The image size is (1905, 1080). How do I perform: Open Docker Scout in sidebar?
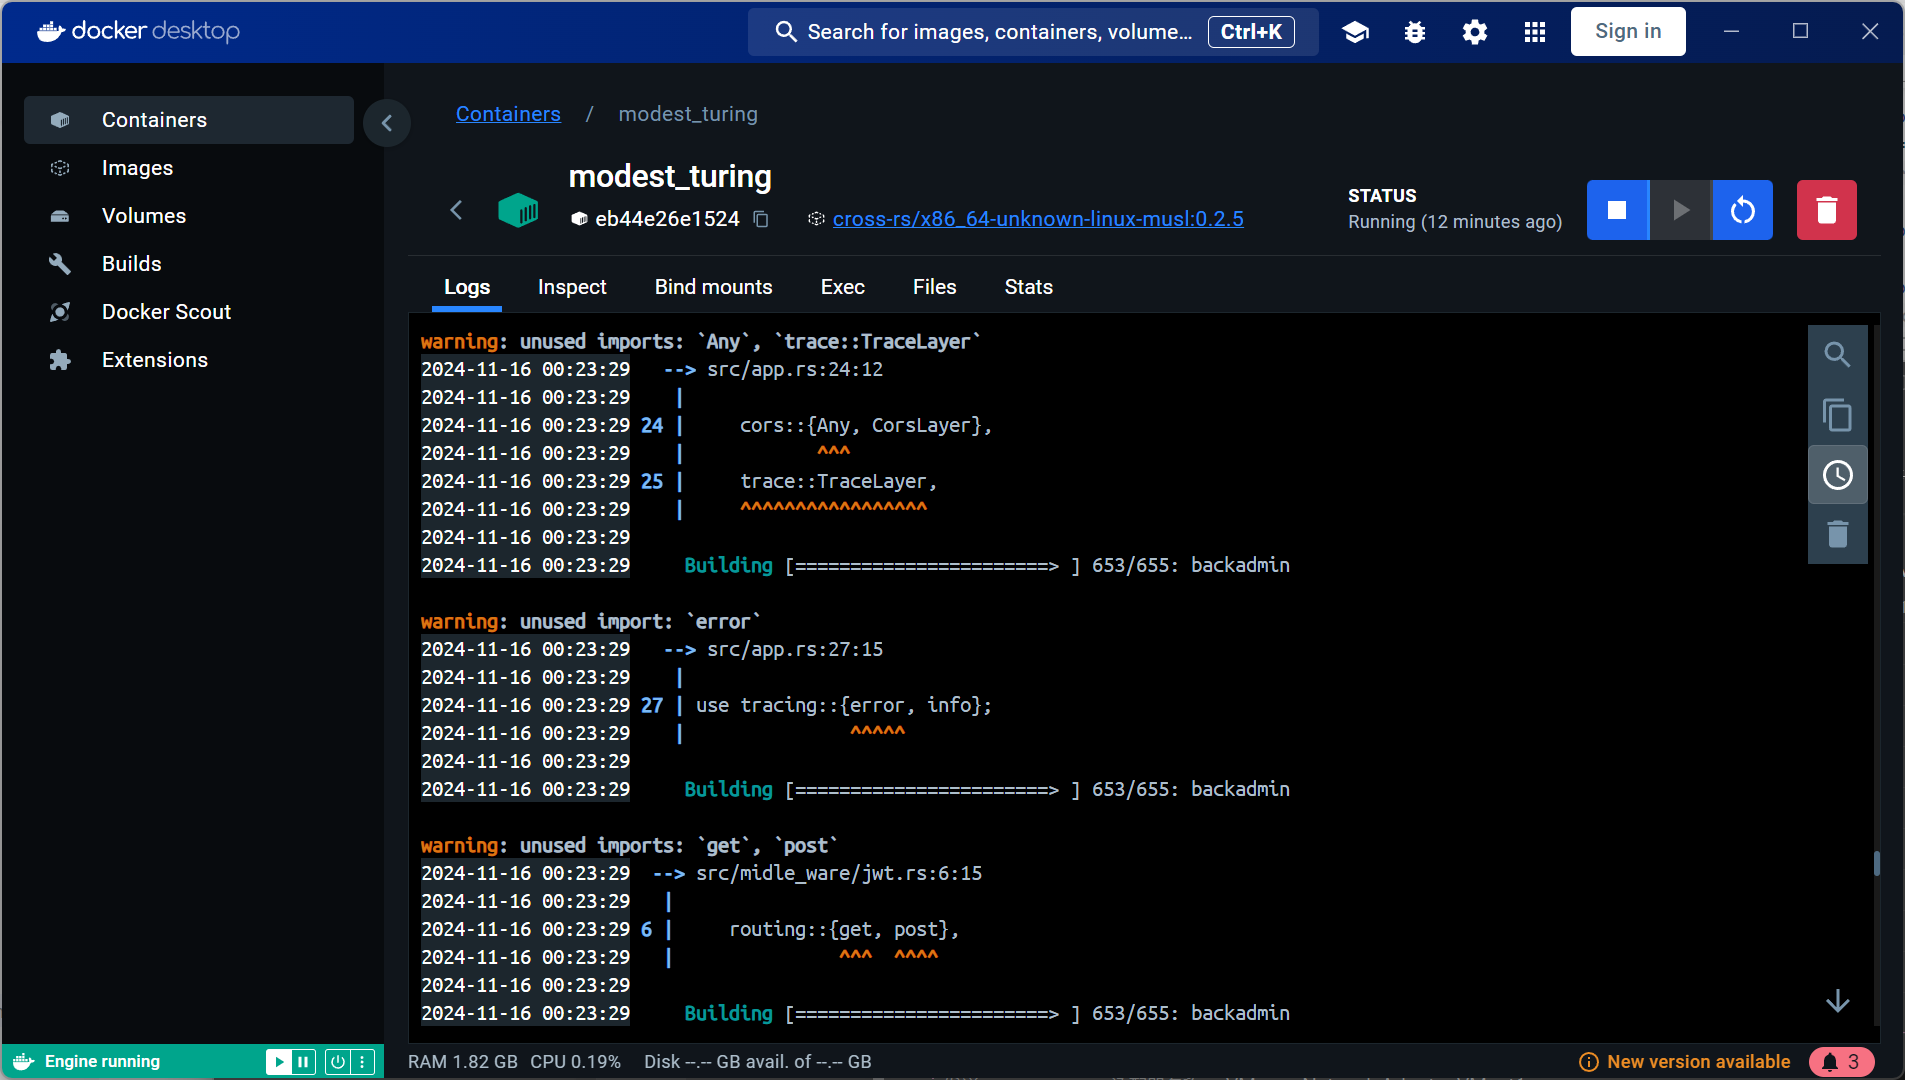[189, 312]
